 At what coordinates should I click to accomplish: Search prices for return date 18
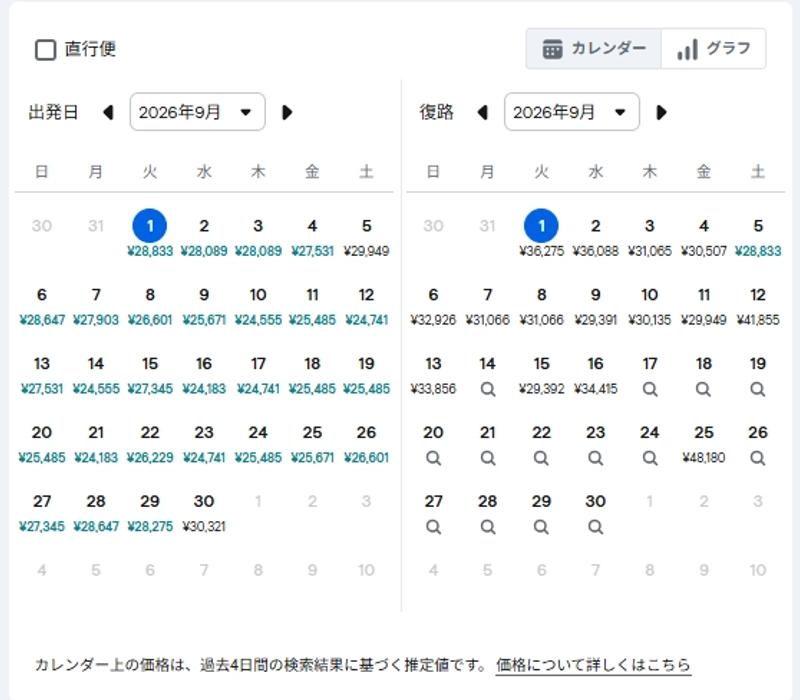pyautogui.click(x=704, y=389)
